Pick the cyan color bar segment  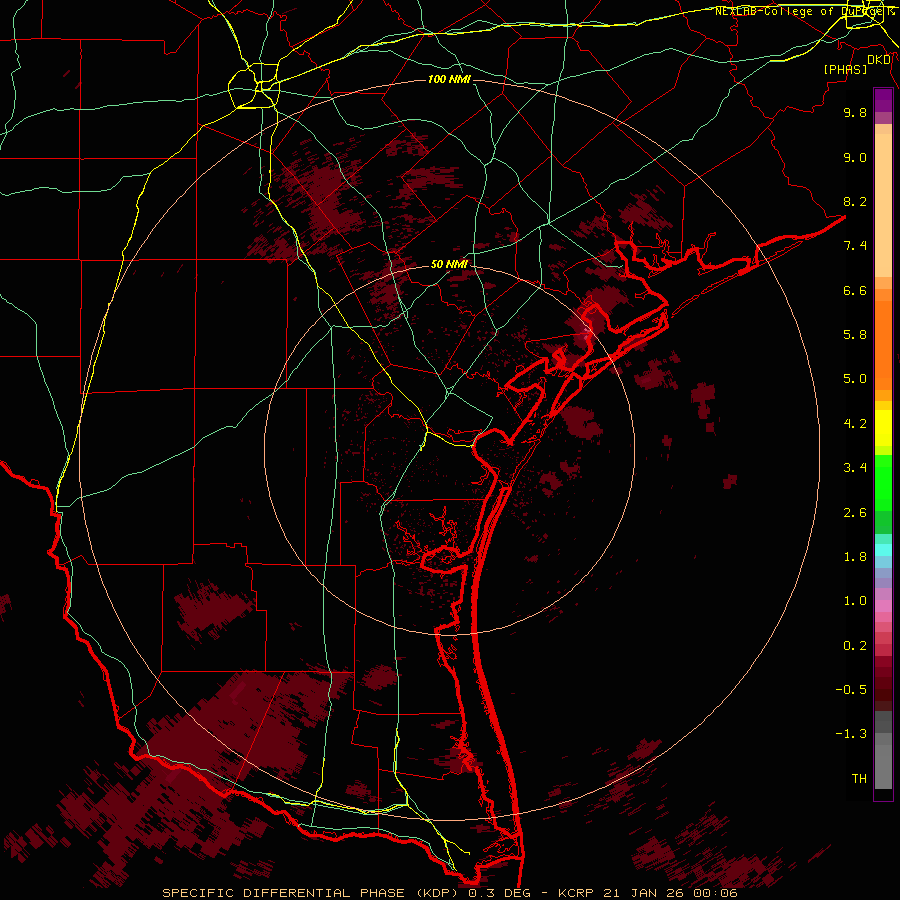pyautogui.click(x=883, y=550)
